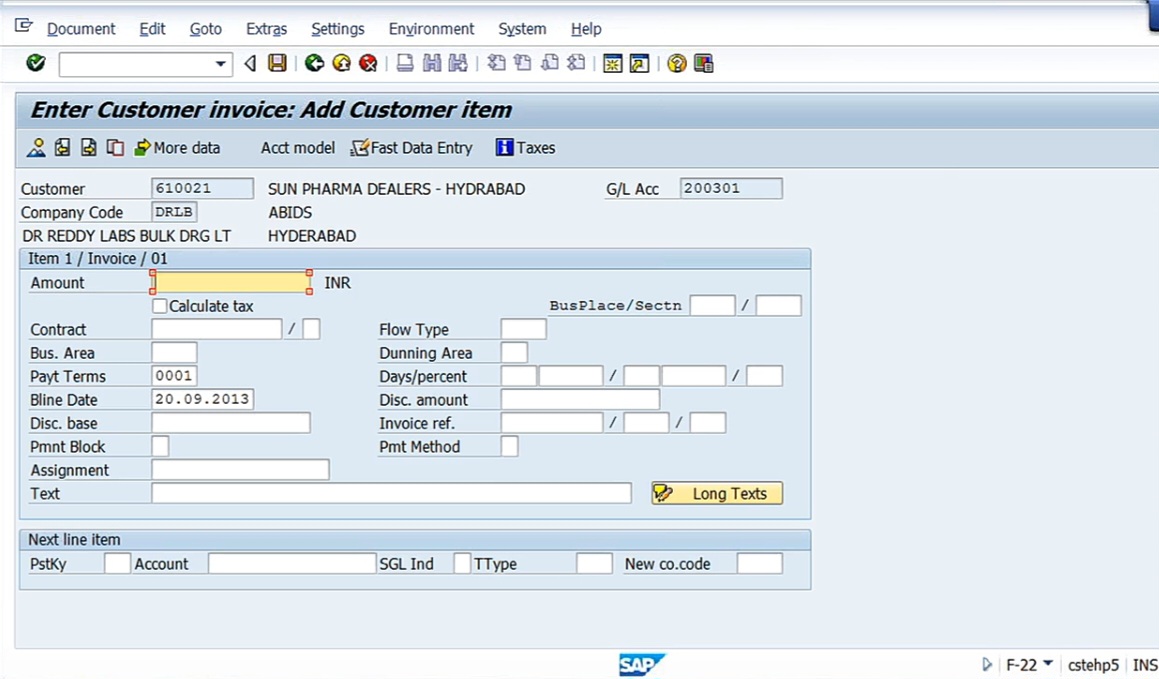Click the Text input field
Screen dimensions: 1159x679
tap(392, 494)
